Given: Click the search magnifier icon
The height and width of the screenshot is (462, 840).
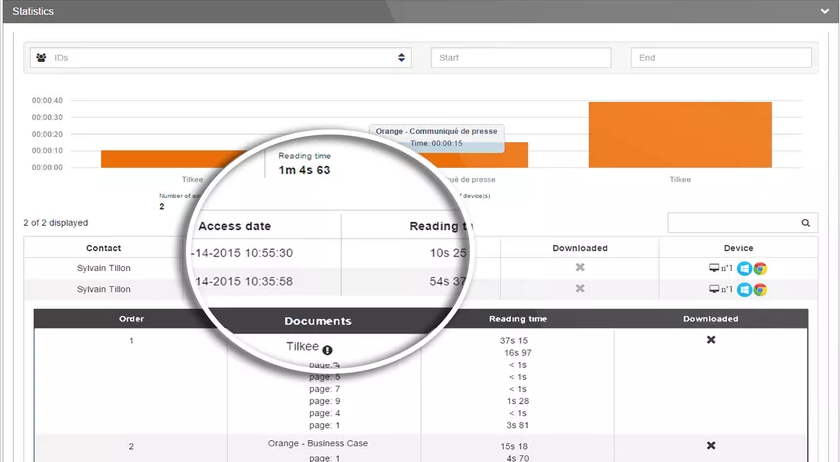Looking at the screenshot, I should pos(806,223).
